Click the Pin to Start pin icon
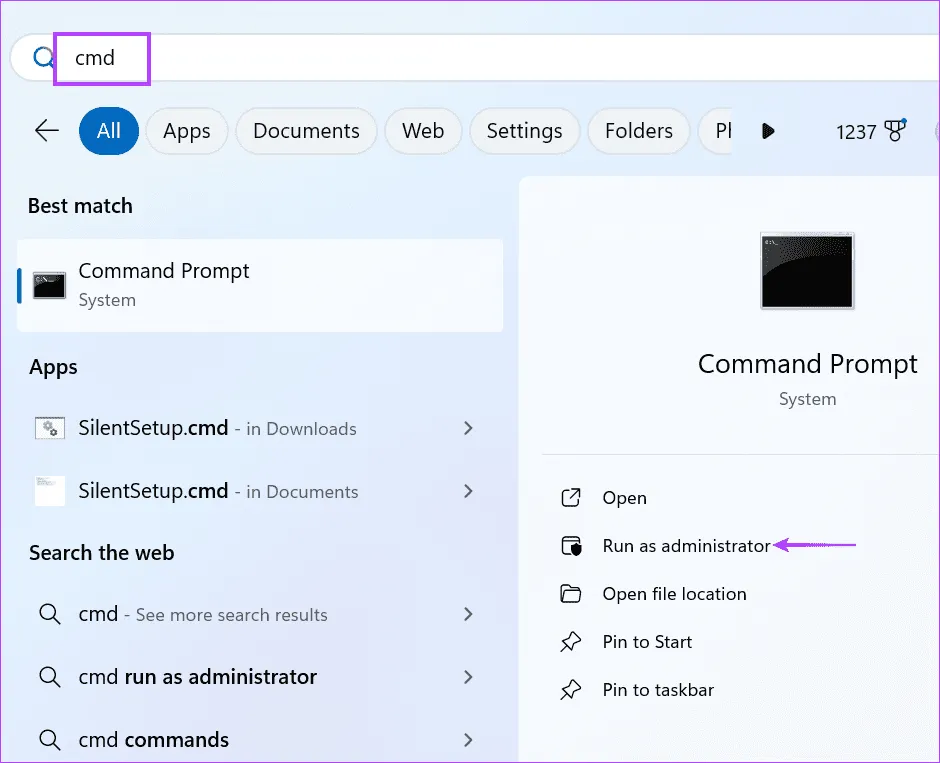 [571, 642]
